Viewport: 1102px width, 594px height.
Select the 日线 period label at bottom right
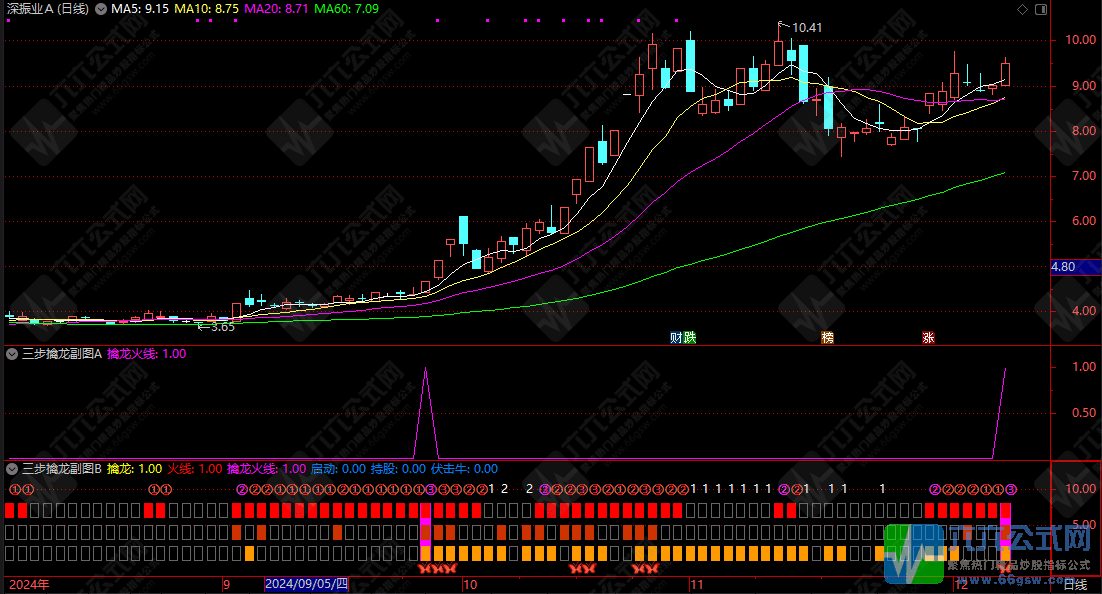point(1075,585)
